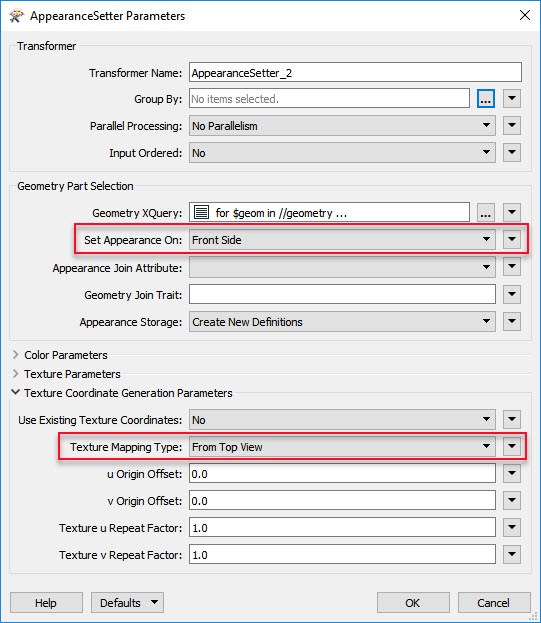The height and width of the screenshot is (623, 541).
Task: Click the Group By side arrow menu
Action: click(x=512, y=99)
